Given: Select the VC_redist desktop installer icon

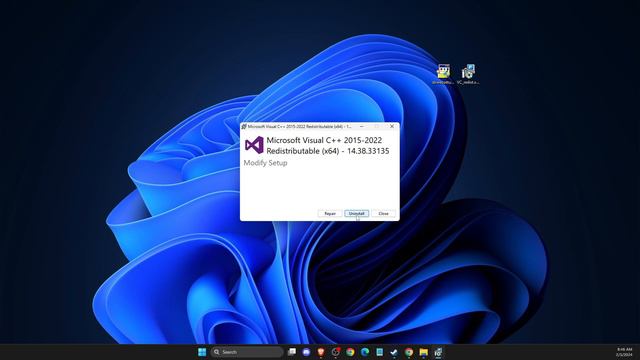Looking at the screenshot, I should pyautogui.click(x=468, y=74).
